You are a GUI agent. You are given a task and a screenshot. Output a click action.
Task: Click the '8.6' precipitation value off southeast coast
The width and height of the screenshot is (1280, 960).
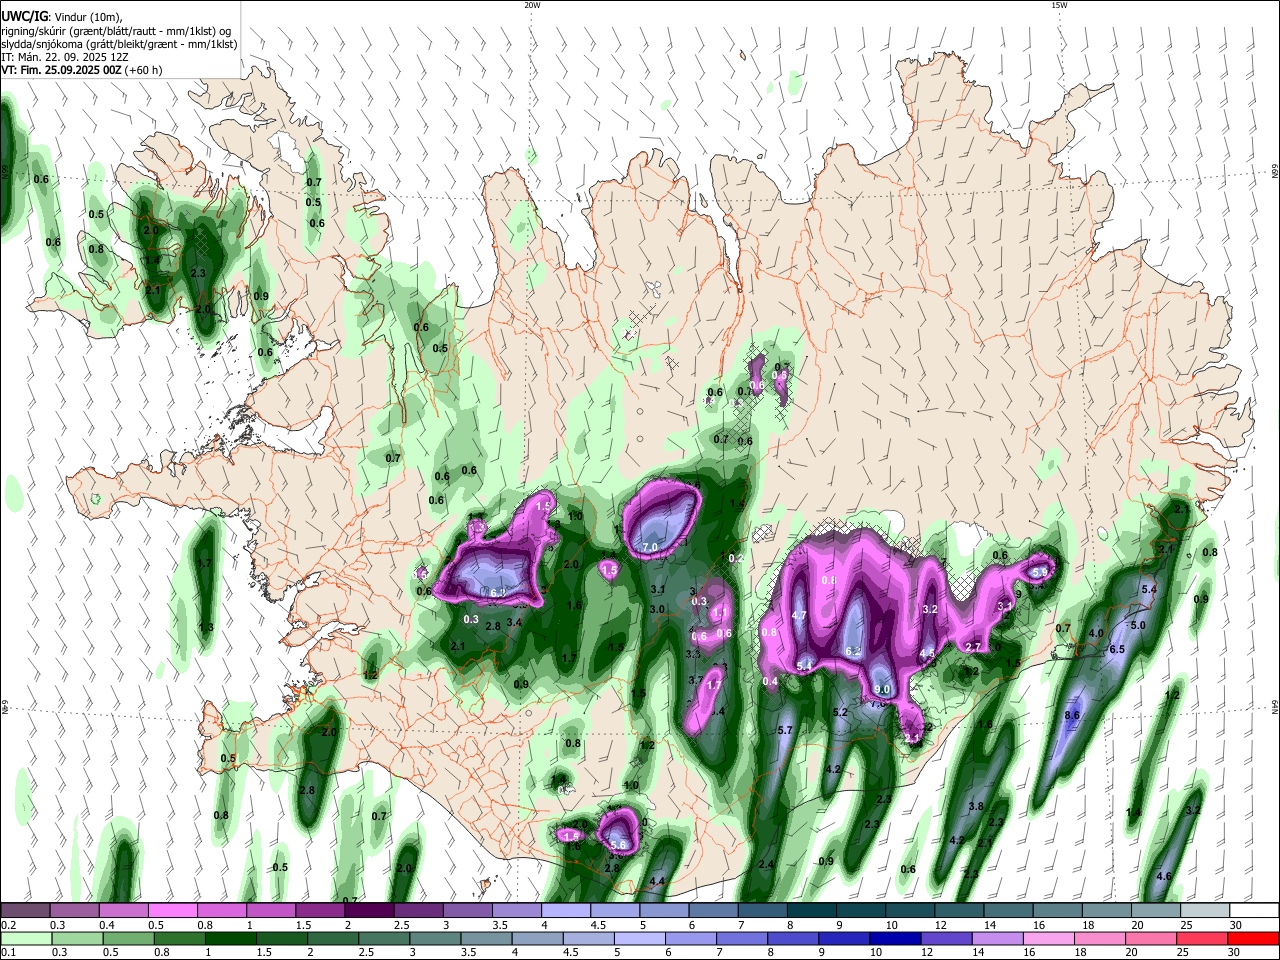coord(1072,716)
